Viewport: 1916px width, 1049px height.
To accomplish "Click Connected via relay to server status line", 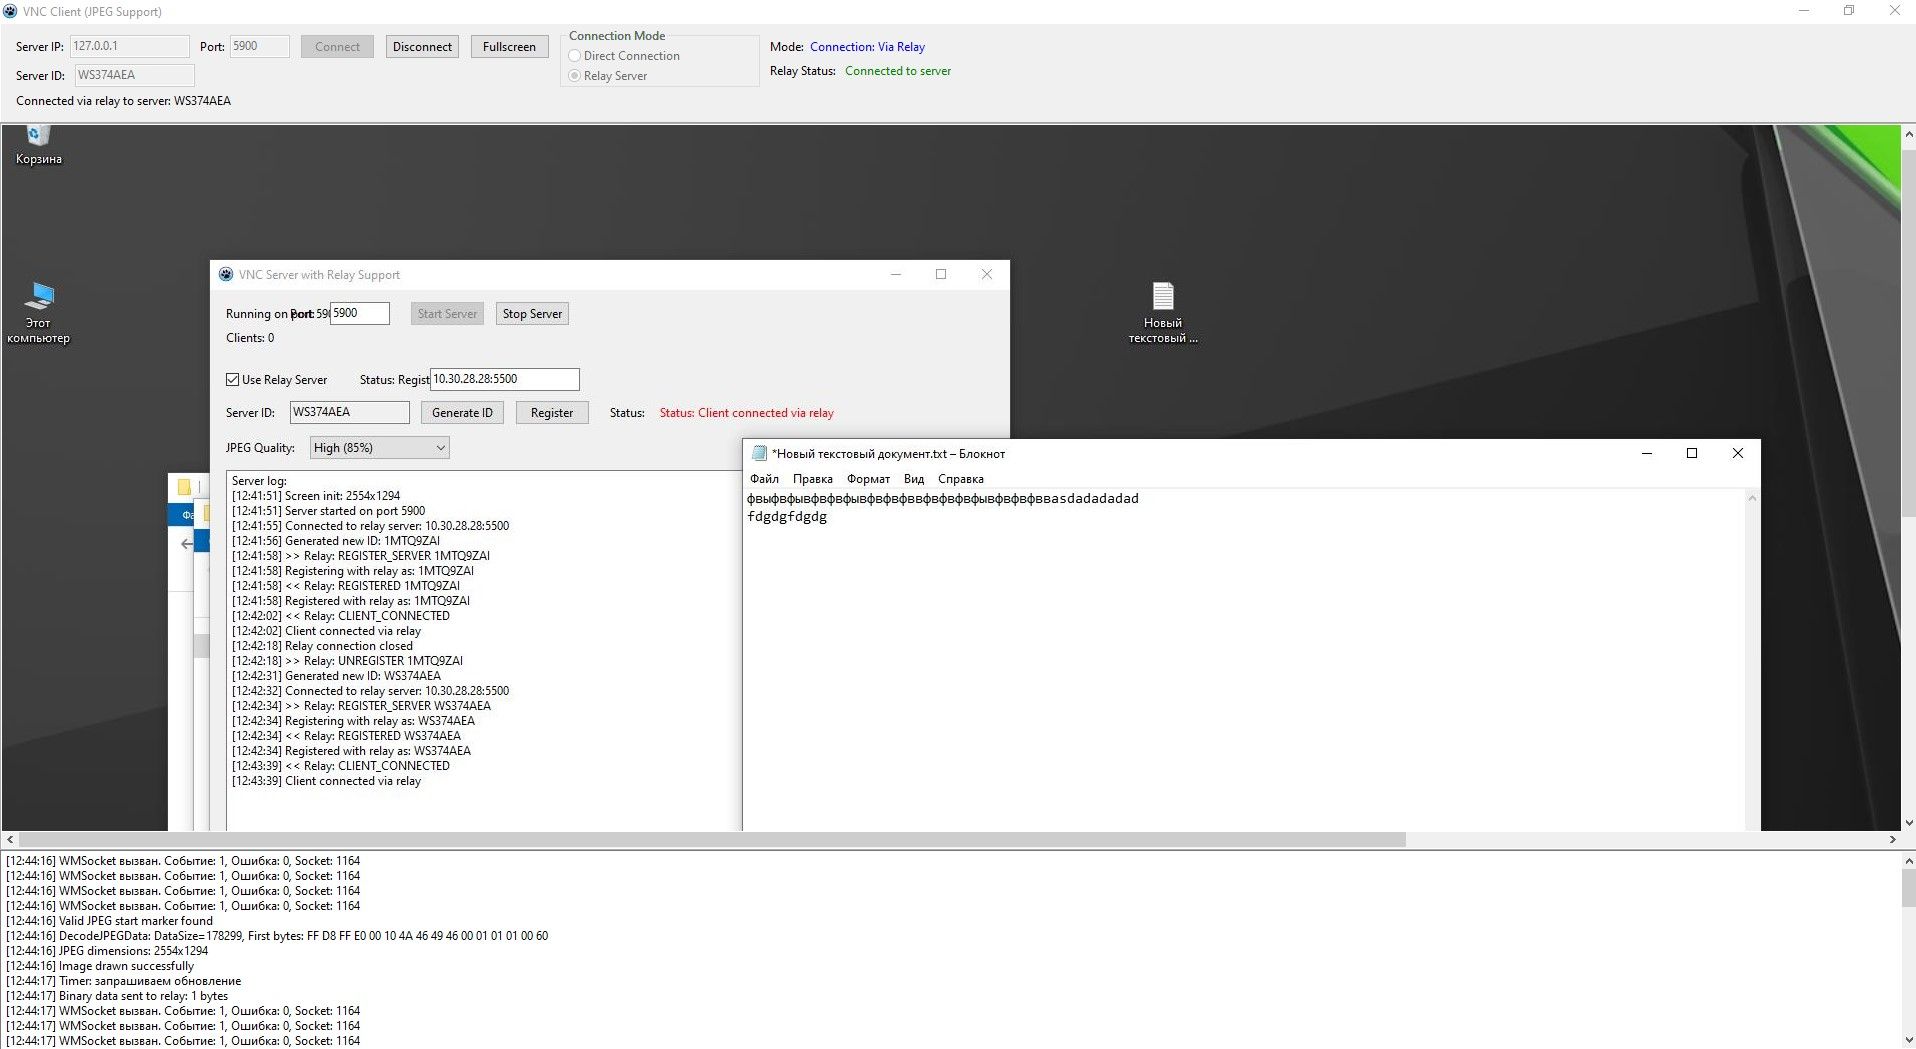I will click(x=123, y=101).
